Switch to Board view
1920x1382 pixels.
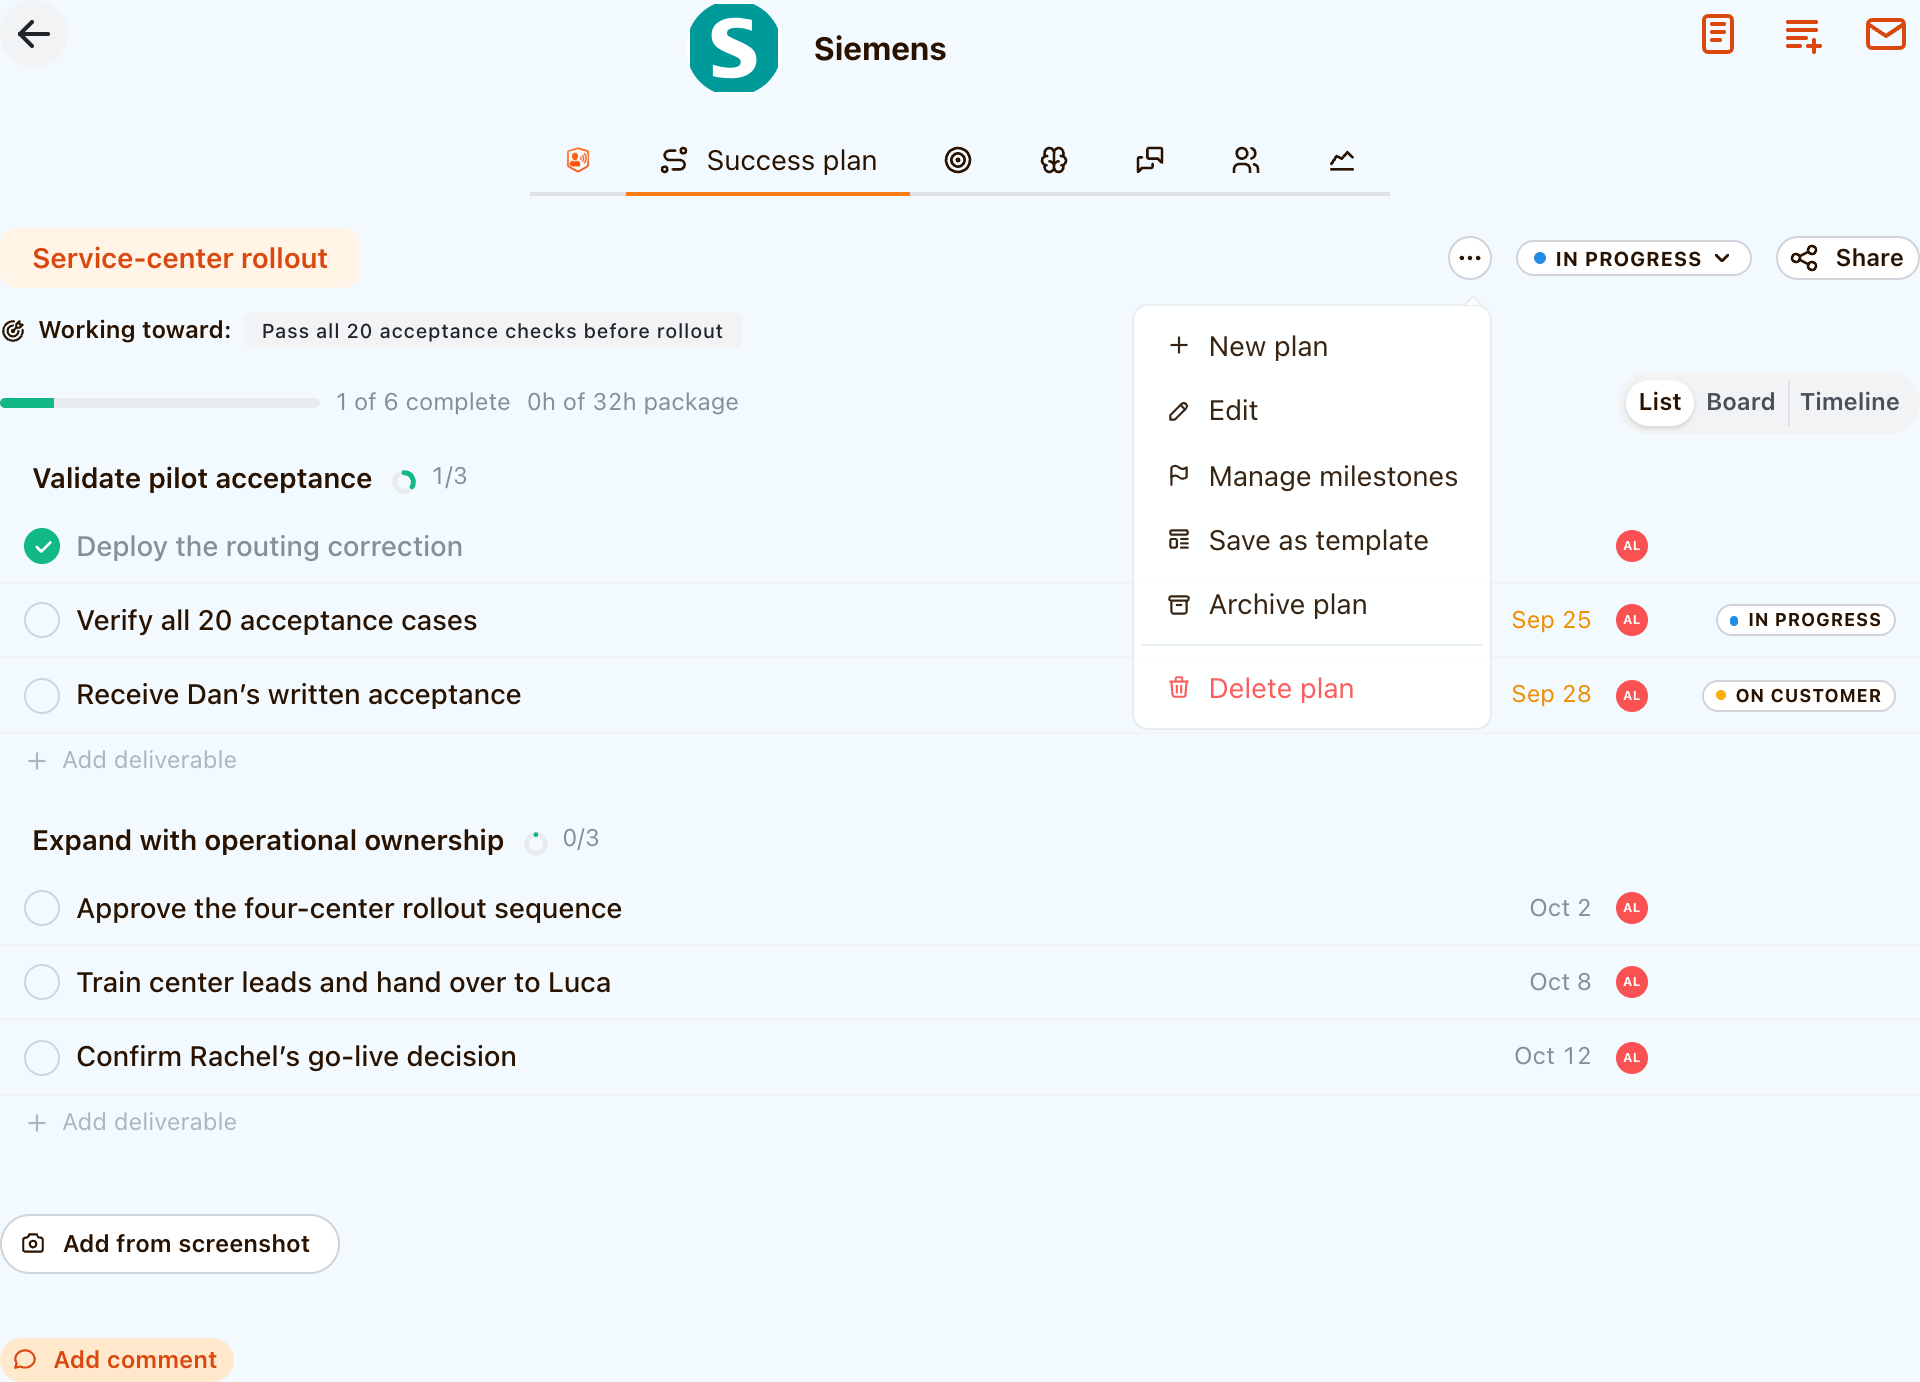1740,402
